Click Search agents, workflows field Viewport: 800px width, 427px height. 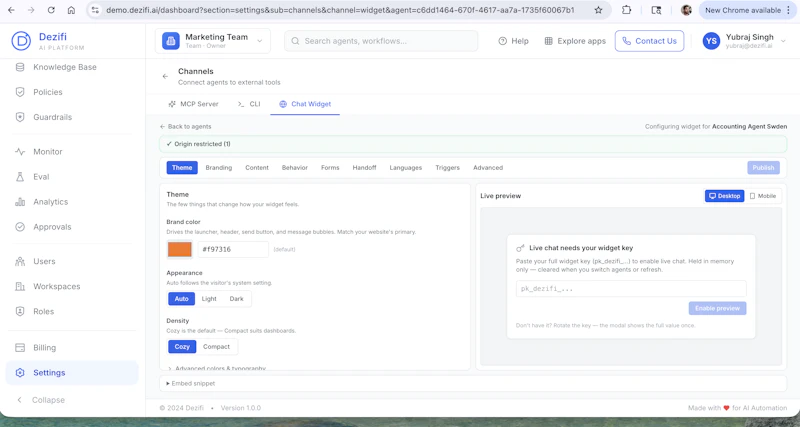point(381,41)
